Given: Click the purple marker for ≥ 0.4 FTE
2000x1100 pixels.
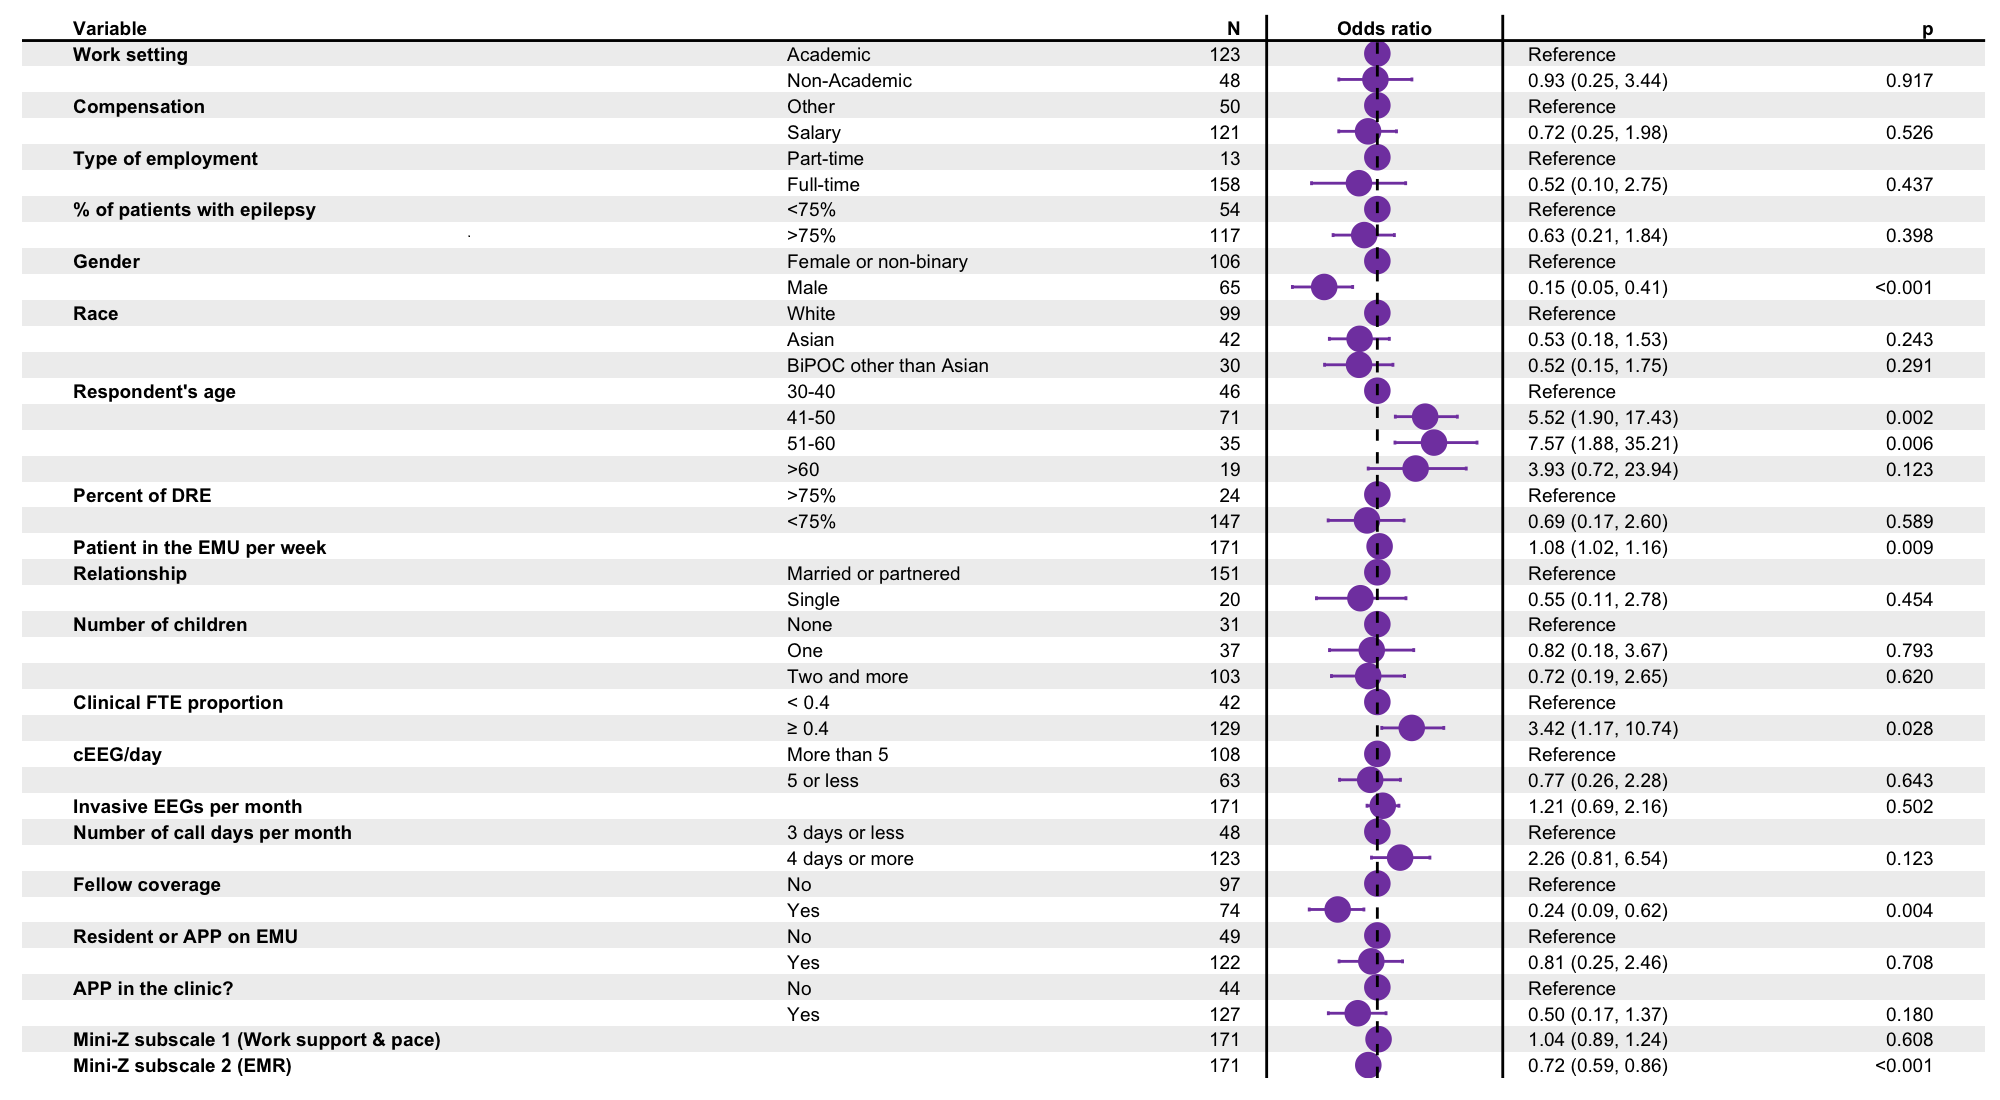Looking at the screenshot, I should click(1411, 728).
